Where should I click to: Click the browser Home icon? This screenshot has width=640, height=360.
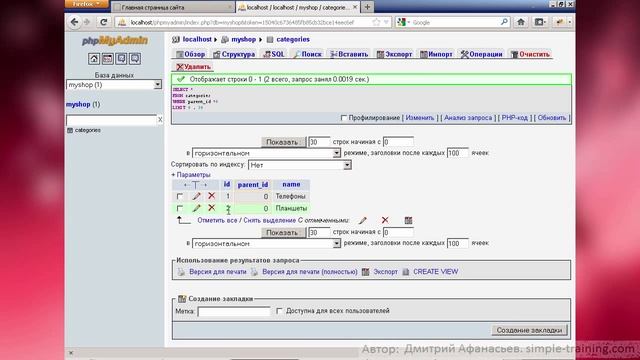521,22
